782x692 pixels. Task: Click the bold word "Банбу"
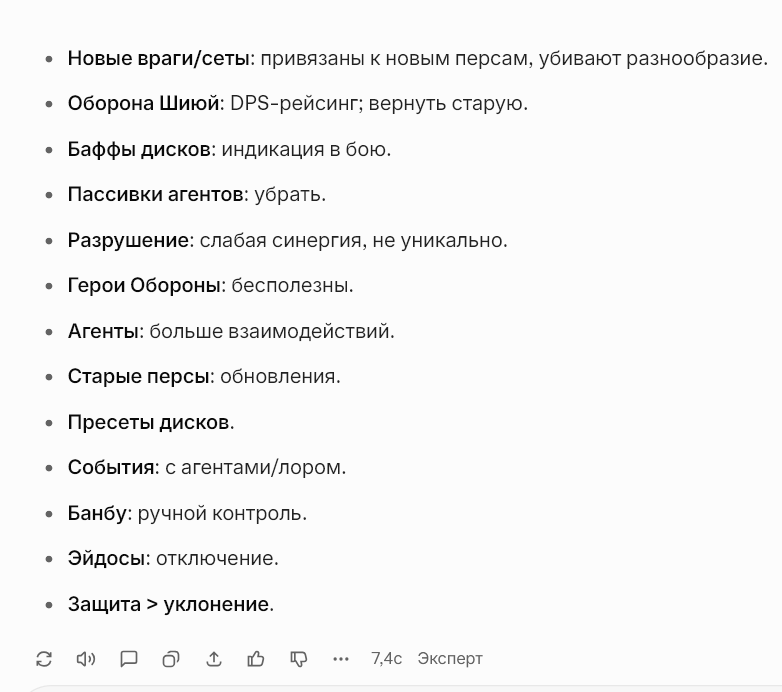coord(98,513)
